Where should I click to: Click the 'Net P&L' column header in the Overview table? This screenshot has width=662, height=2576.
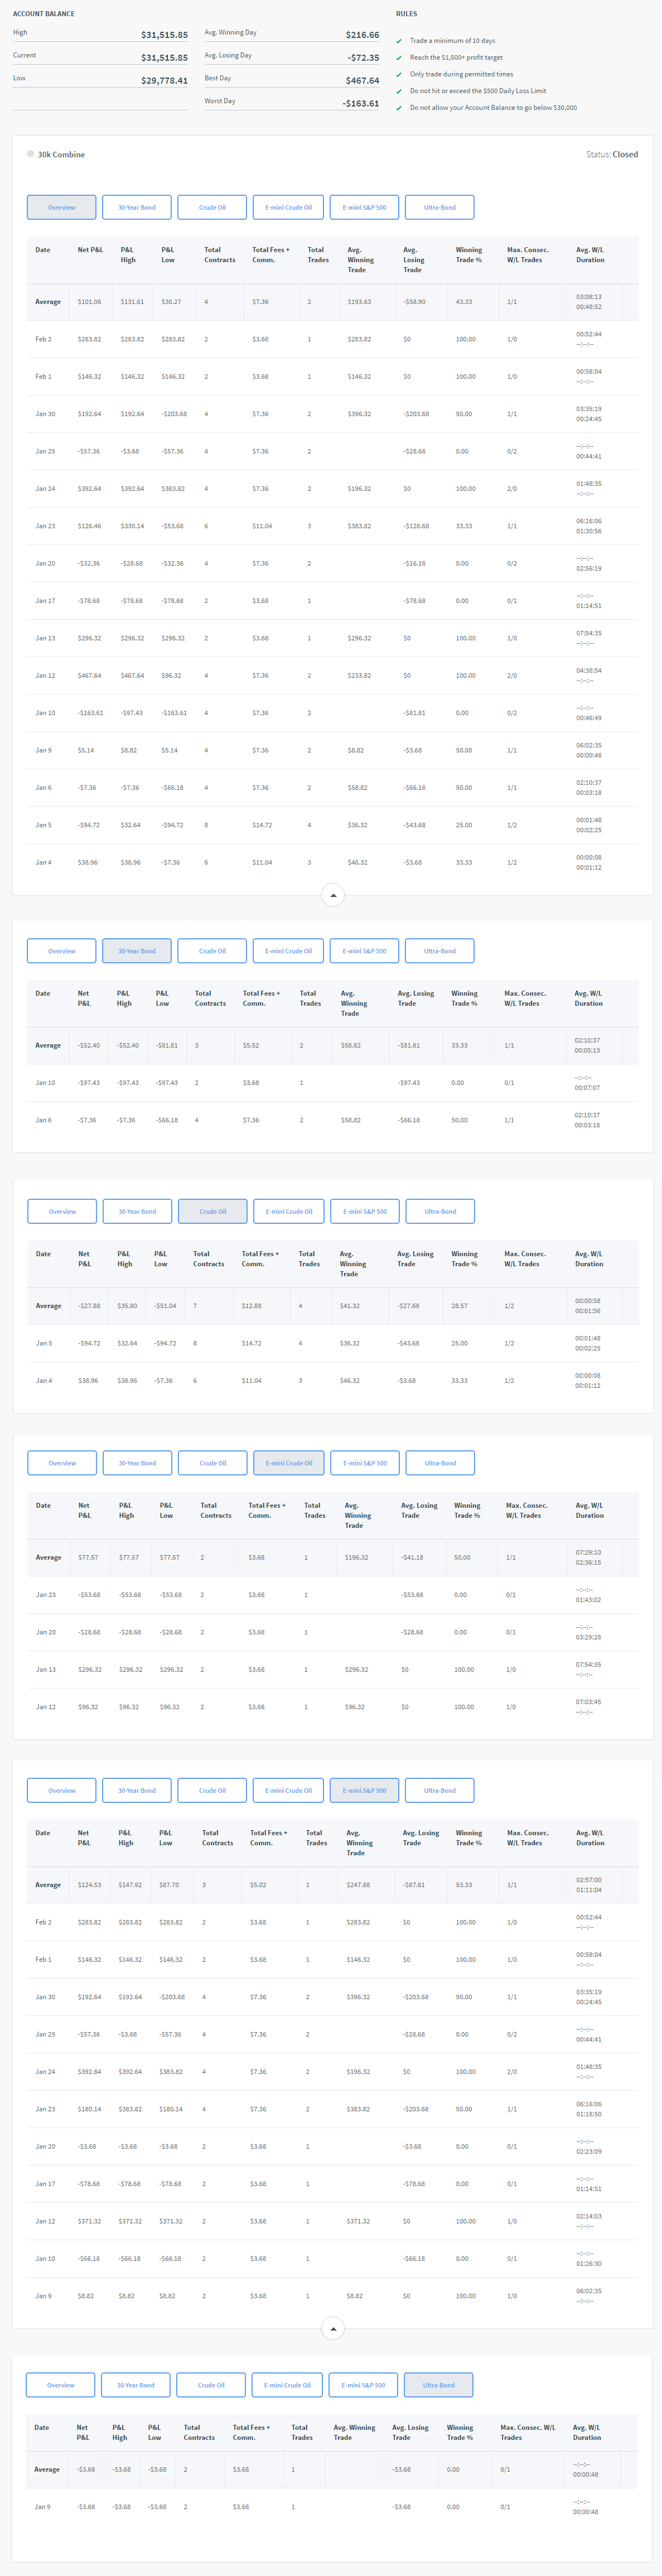click(x=90, y=250)
